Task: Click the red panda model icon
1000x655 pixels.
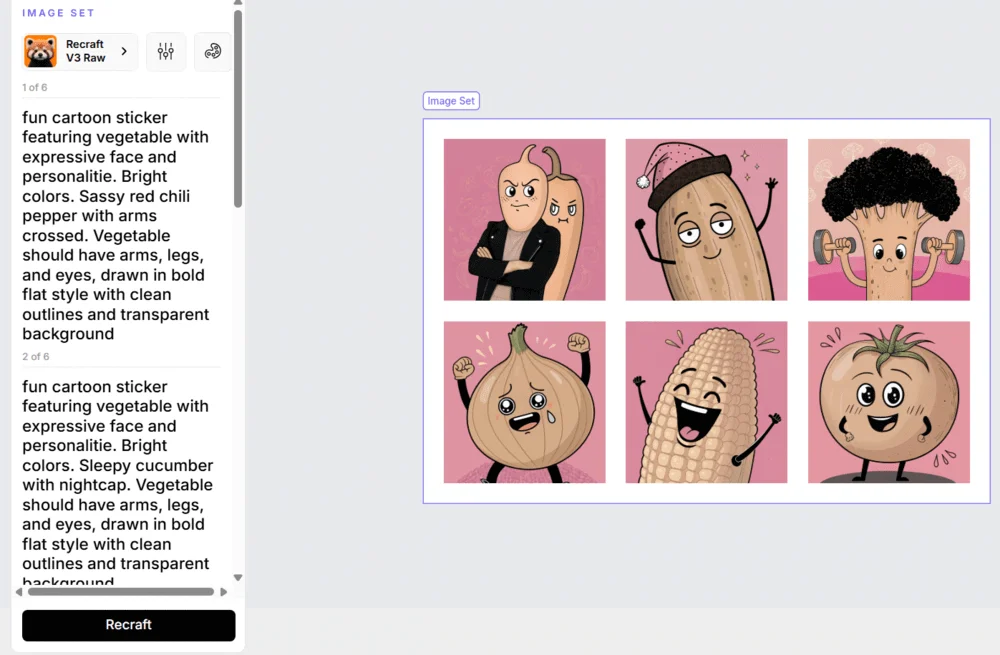Action: coord(41,51)
